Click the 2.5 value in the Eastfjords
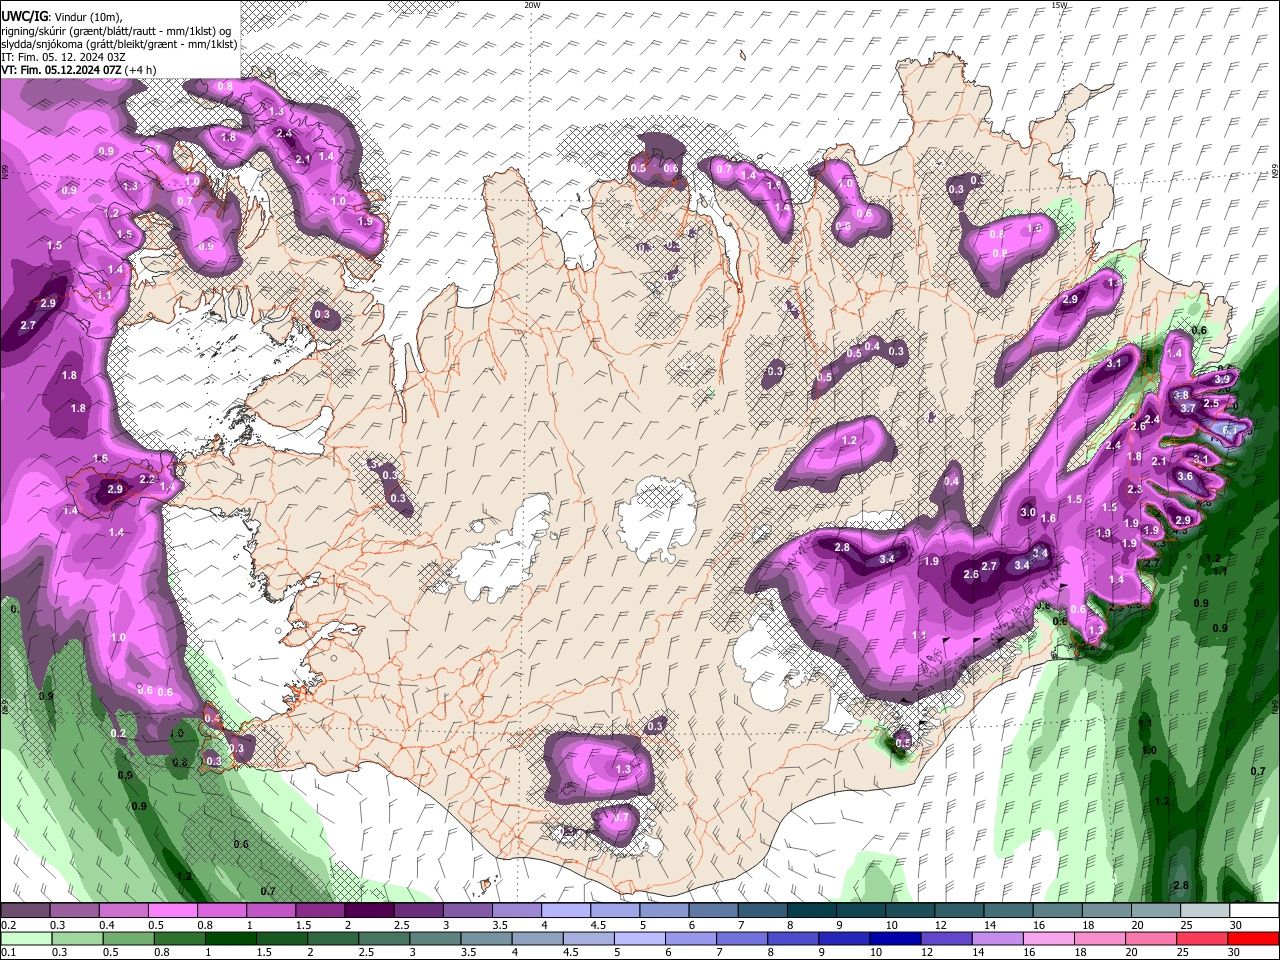1280x960 pixels. [1211, 403]
